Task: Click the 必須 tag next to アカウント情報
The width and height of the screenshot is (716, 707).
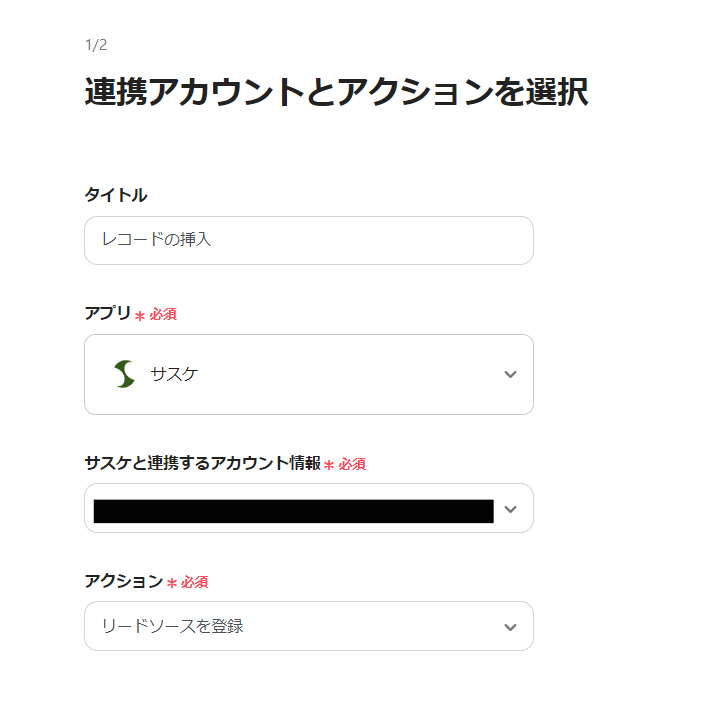Action: click(352, 464)
